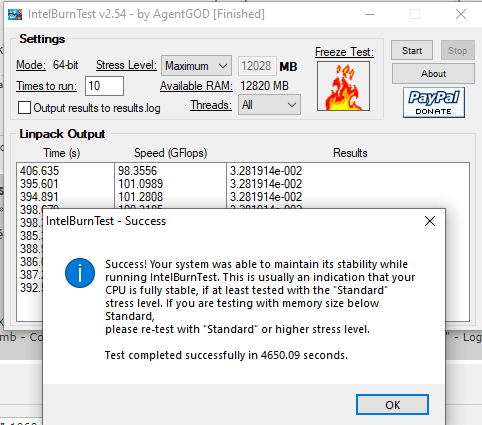Select speed value 101.0989

pos(141,184)
